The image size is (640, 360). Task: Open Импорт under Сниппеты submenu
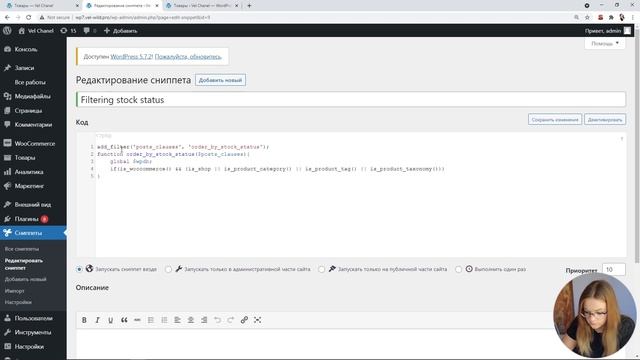pyautogui.click(x=15, y=291)
